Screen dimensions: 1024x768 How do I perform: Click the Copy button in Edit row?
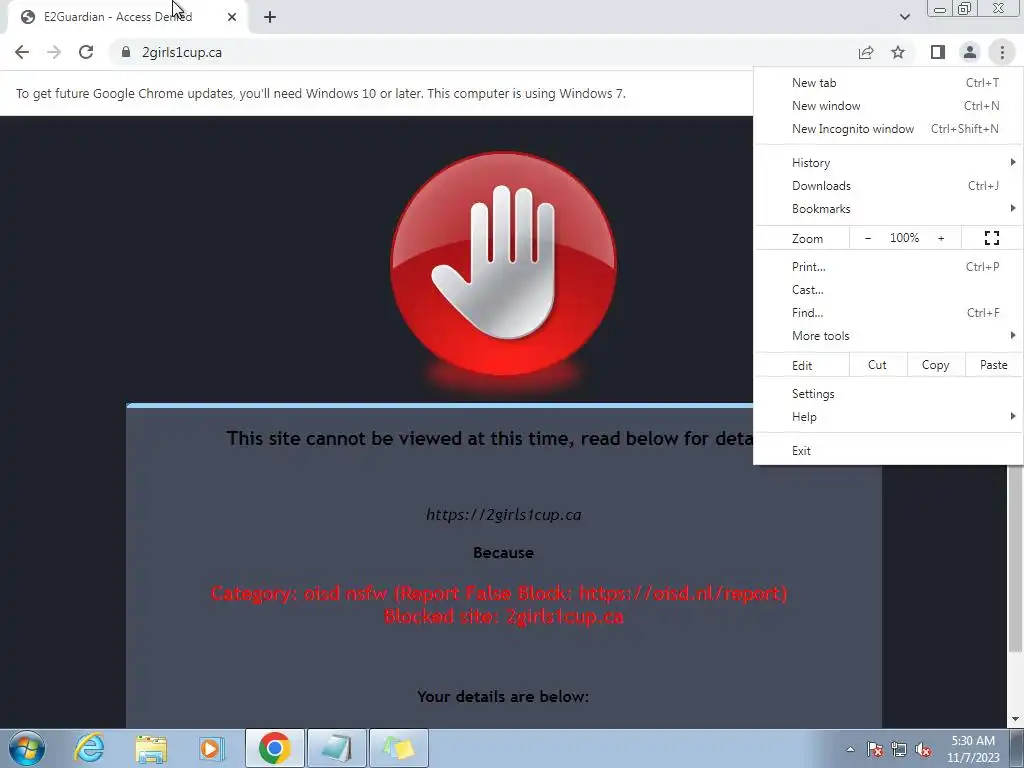(935, 365)
